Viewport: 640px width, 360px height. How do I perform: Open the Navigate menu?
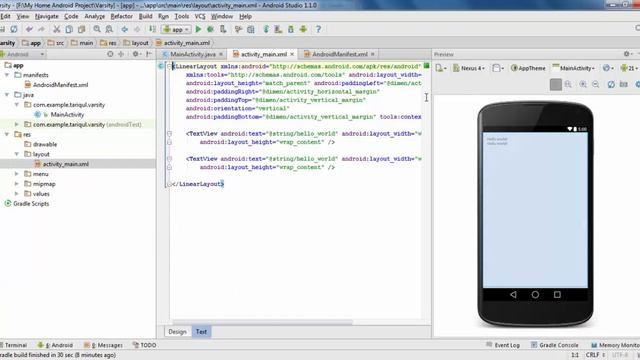click(x=47, y=16)
